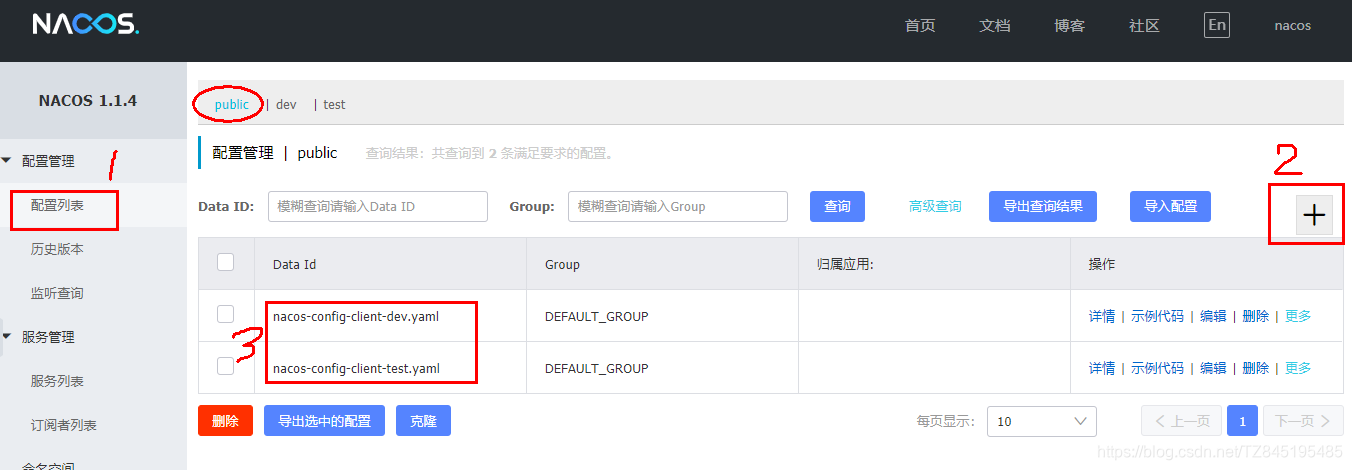Screen dimensions: 1352x470
Task: Select the public namespace tab
Action: point(232,104)
